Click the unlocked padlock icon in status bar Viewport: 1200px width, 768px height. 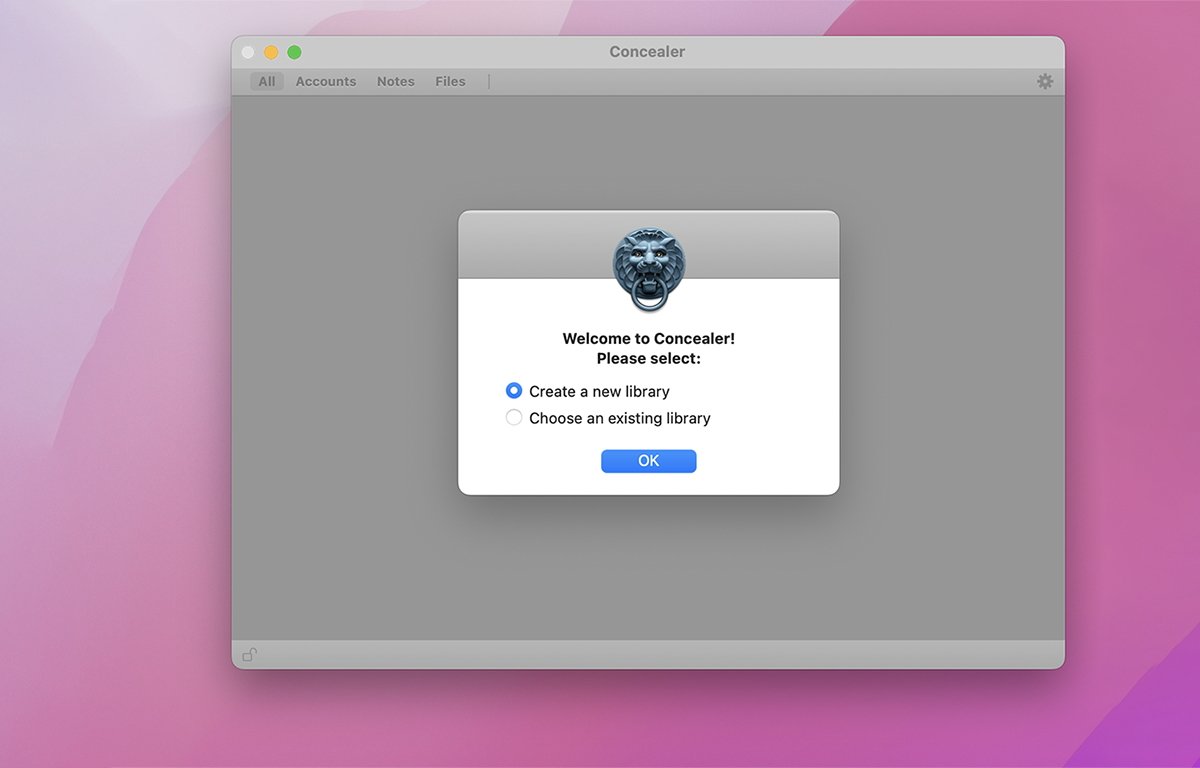point(250,655)
